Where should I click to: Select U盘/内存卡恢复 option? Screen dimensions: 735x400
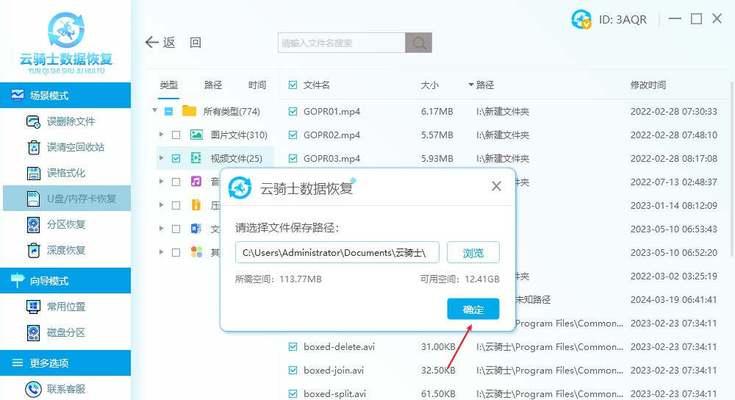tap(67, 198)
